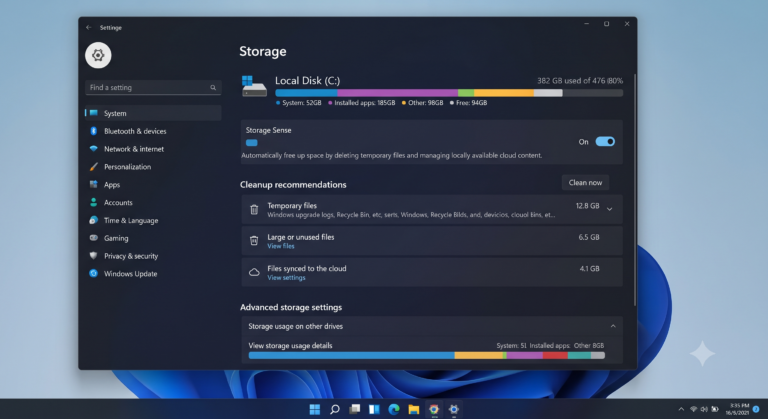
Task: Show hidden tray icons chevron
Action: coord(681,409)
